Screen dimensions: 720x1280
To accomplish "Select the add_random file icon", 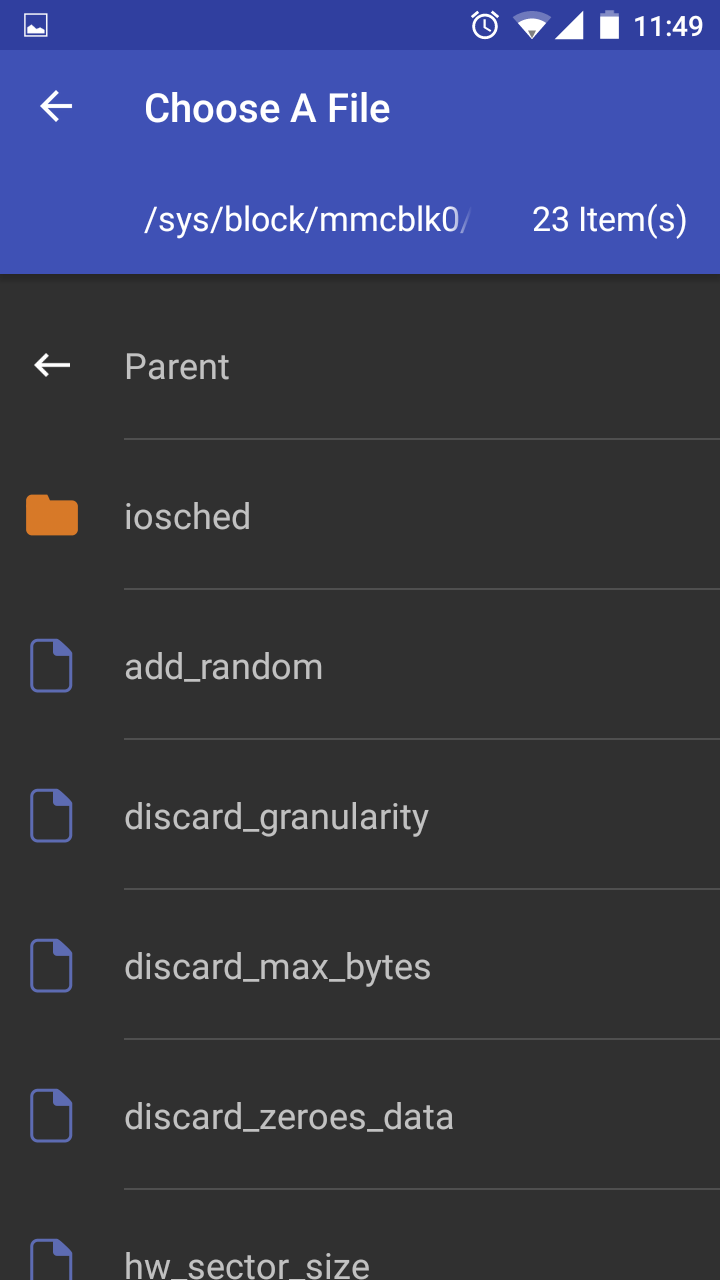I will click(51, 666).
